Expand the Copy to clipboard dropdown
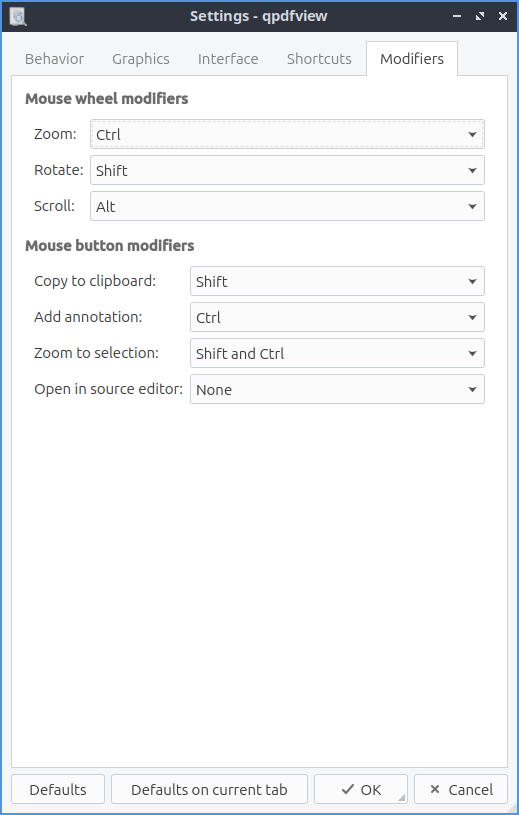The height and width of the screenshot is (815, 519). click(x=337, y=281)
